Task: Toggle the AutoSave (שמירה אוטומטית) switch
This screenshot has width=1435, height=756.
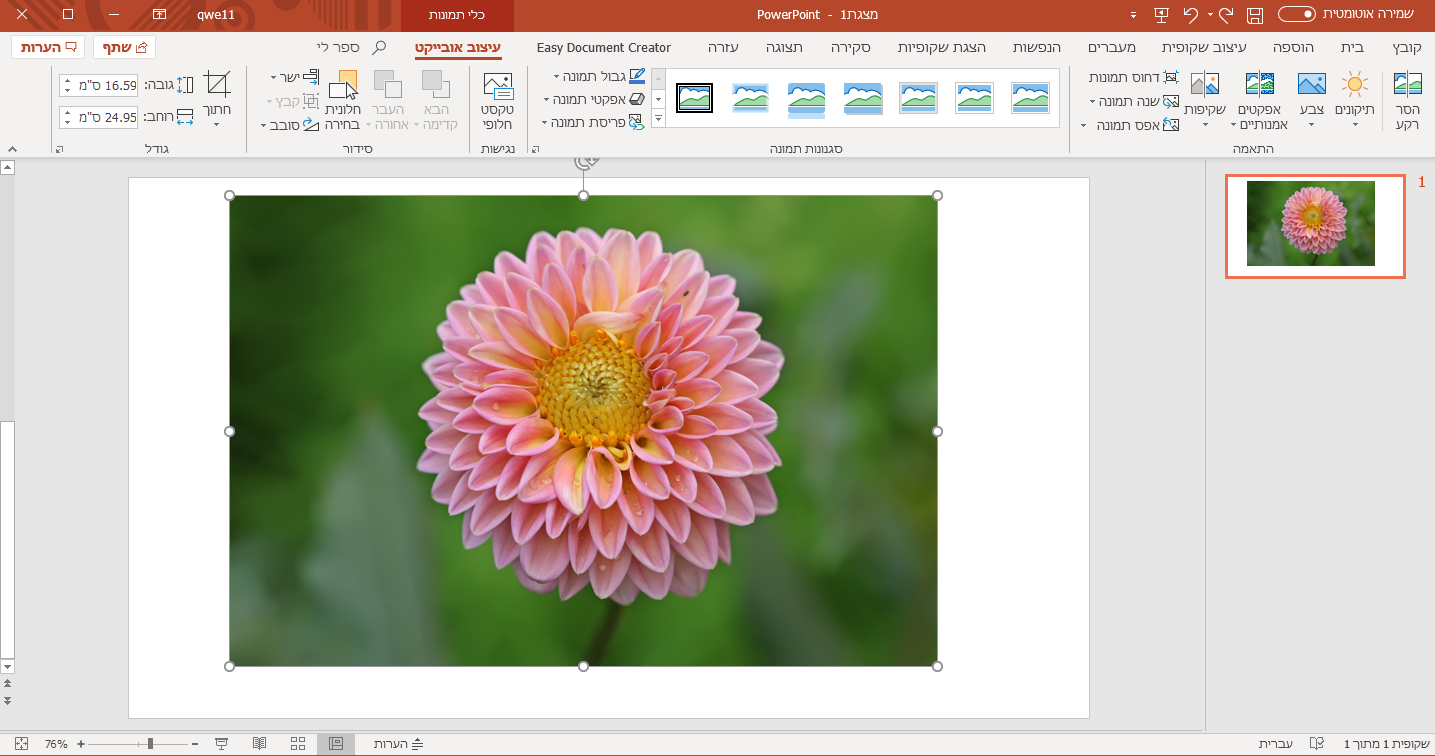Action: [x=1296, y=15]
